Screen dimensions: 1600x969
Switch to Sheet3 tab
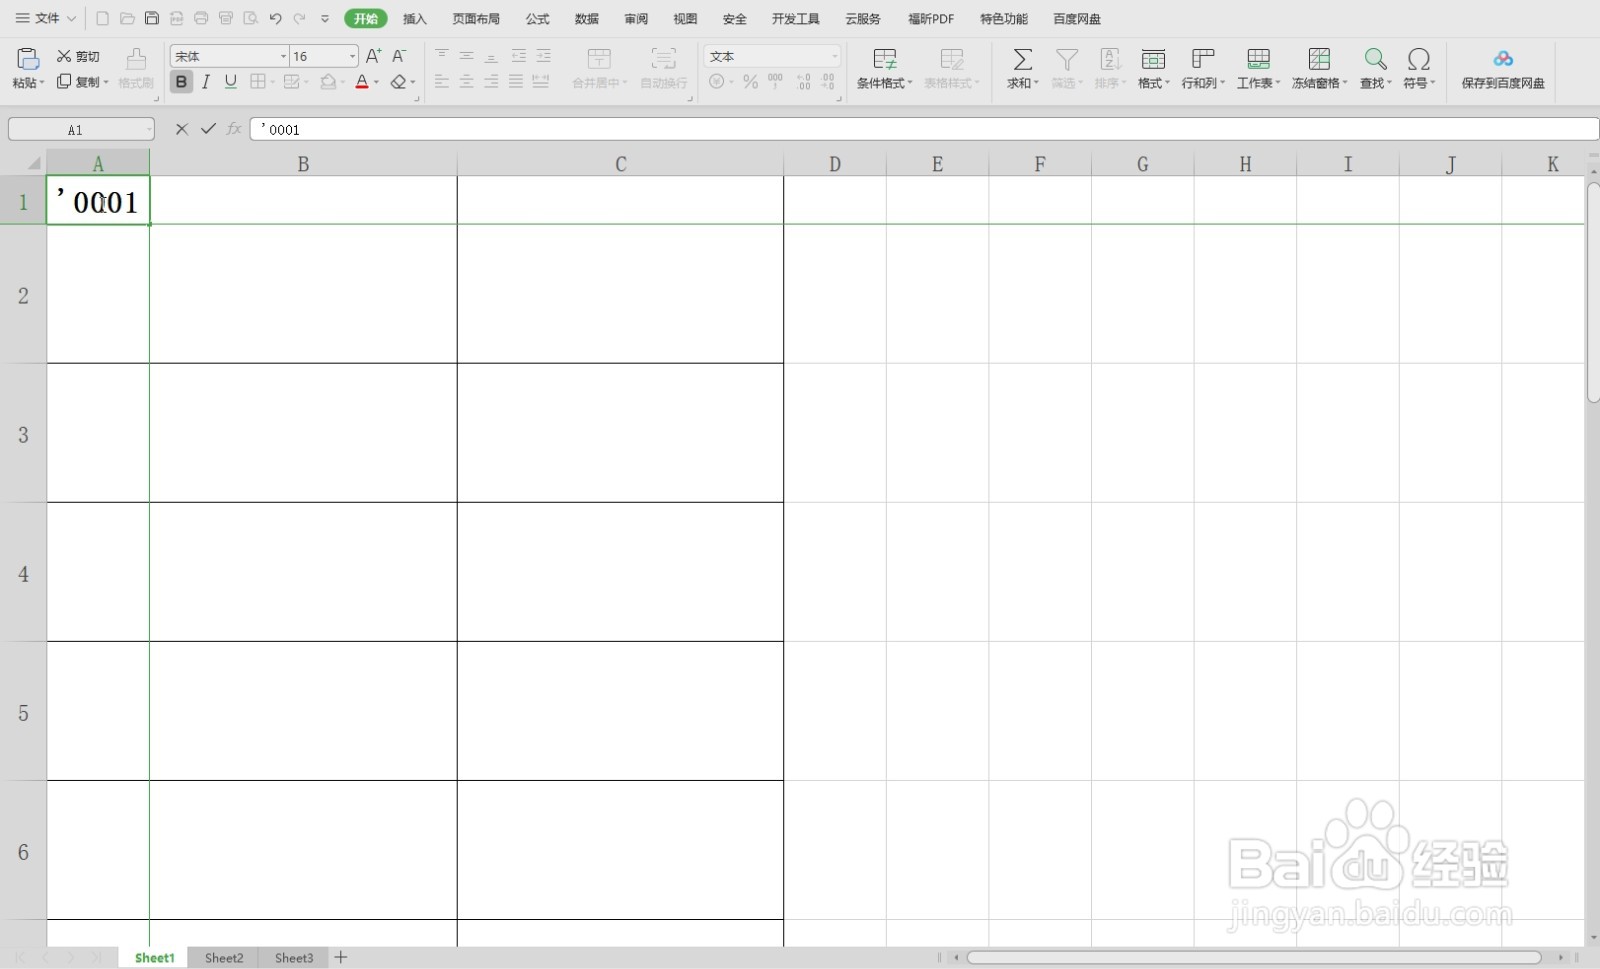(294, 957)
